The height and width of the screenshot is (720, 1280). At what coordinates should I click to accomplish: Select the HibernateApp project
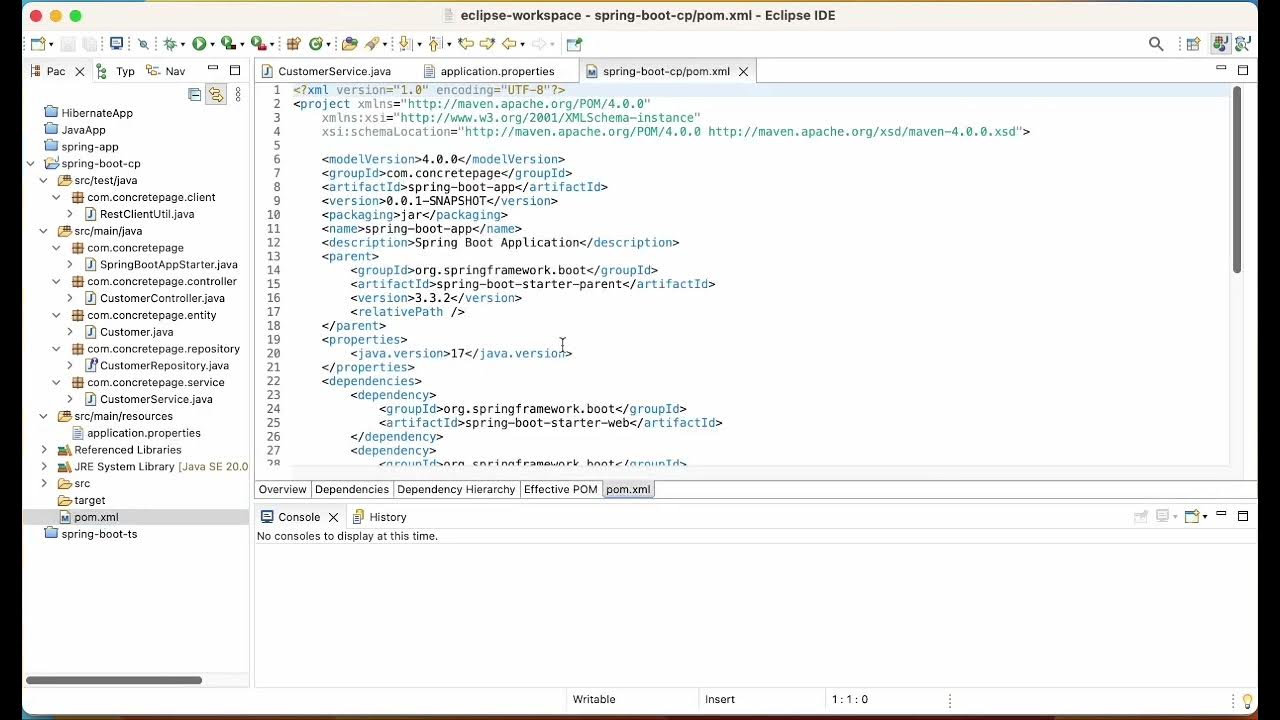(97, 113)
